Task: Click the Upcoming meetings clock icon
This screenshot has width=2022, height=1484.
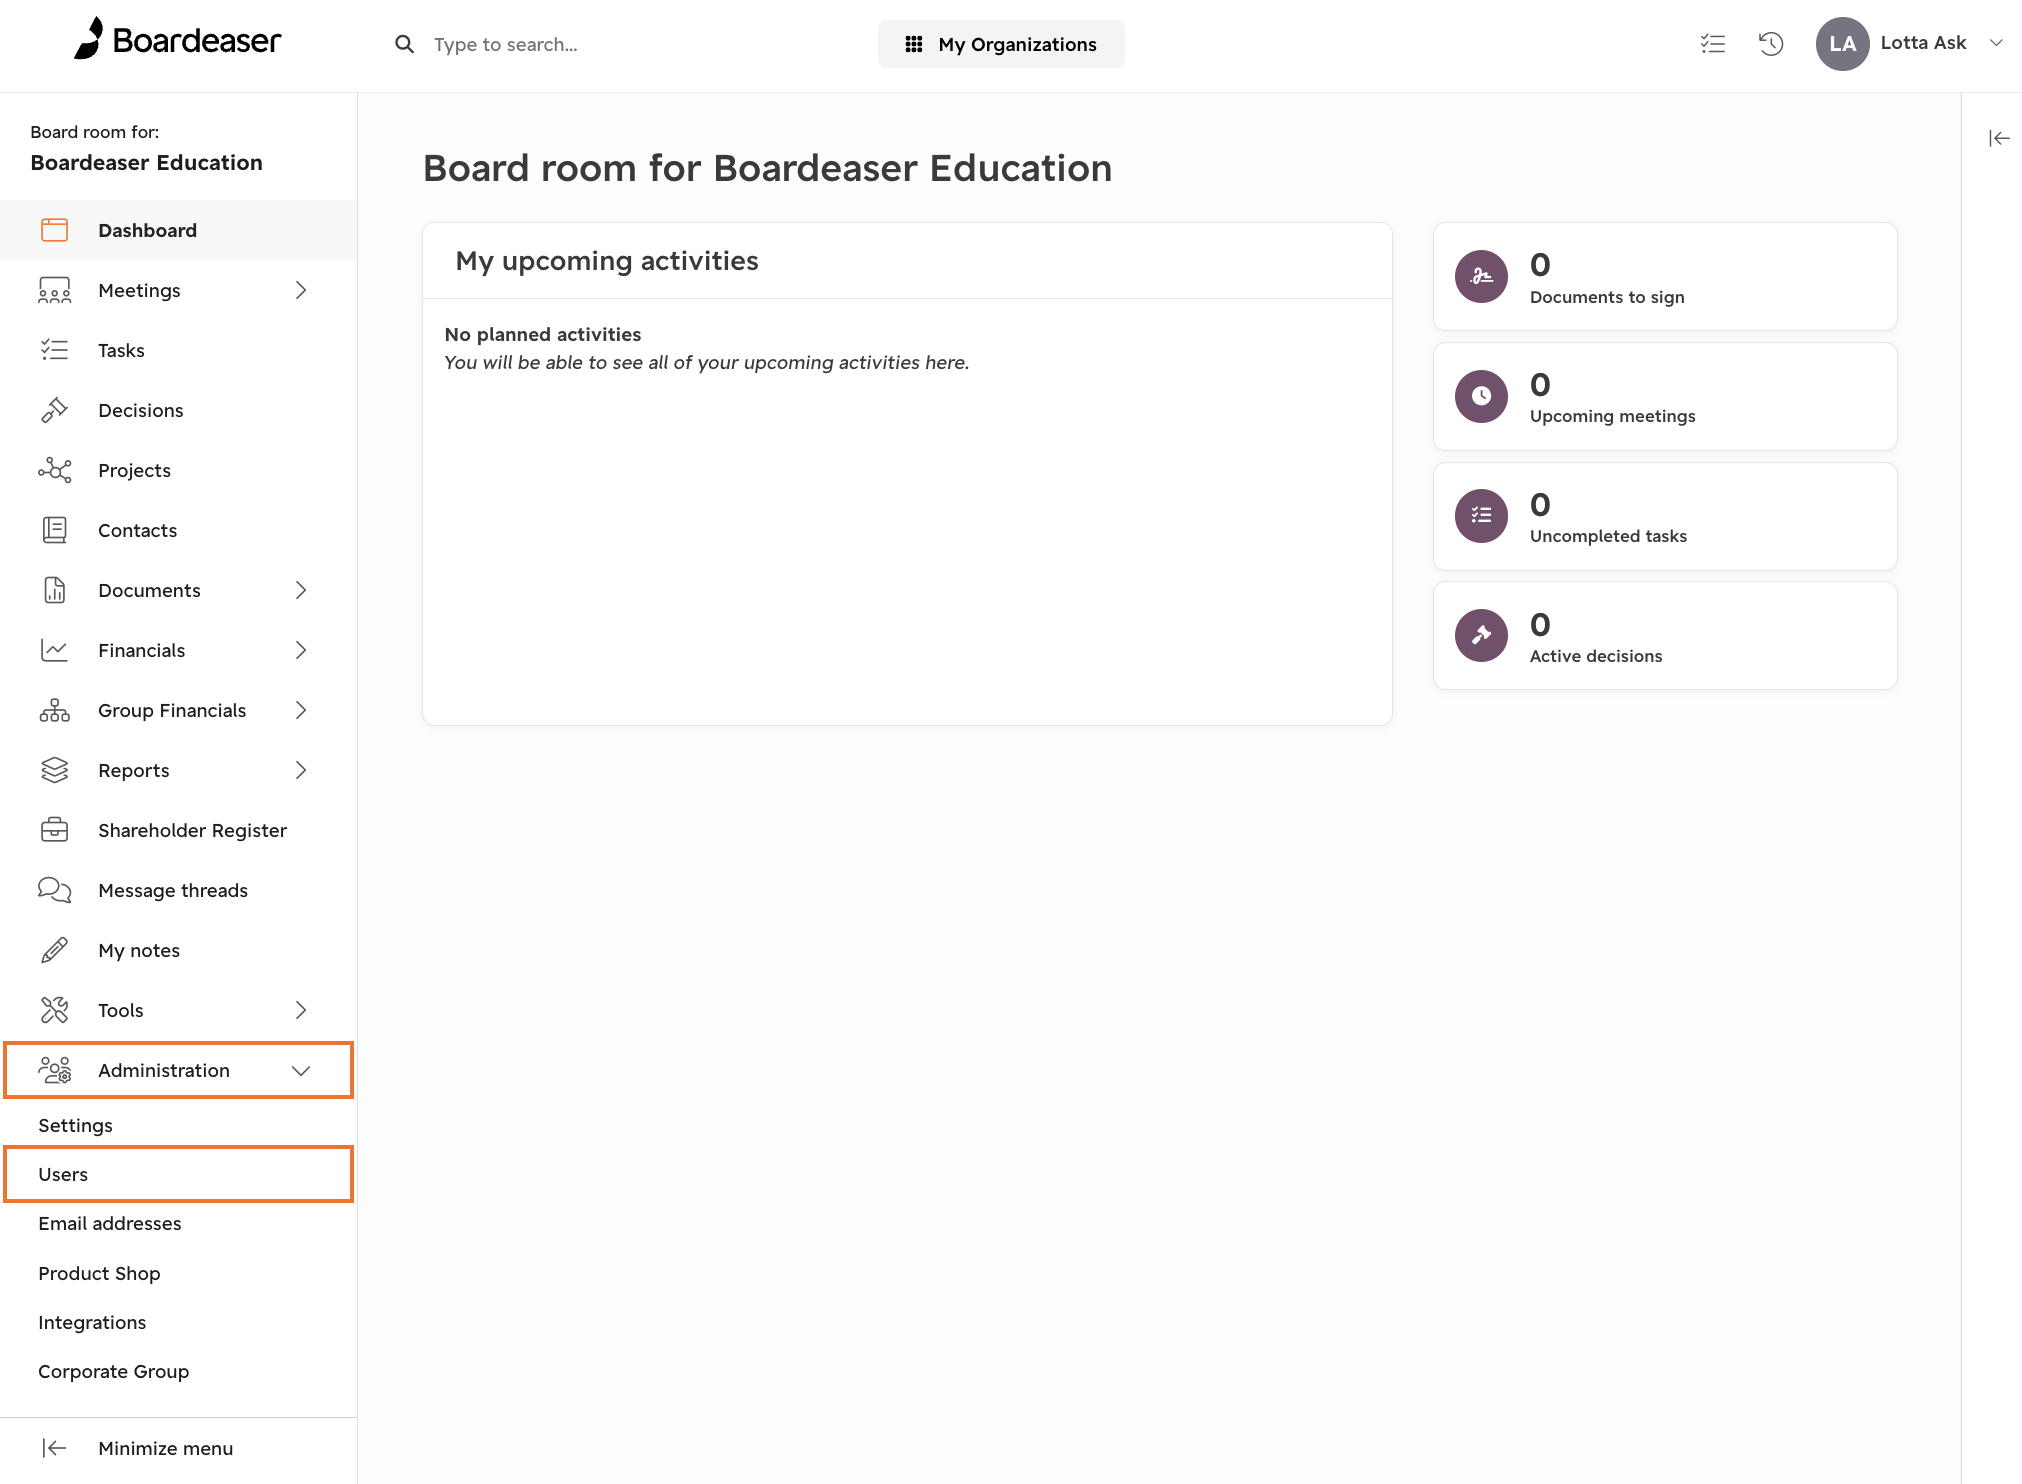Action: 1481,396
